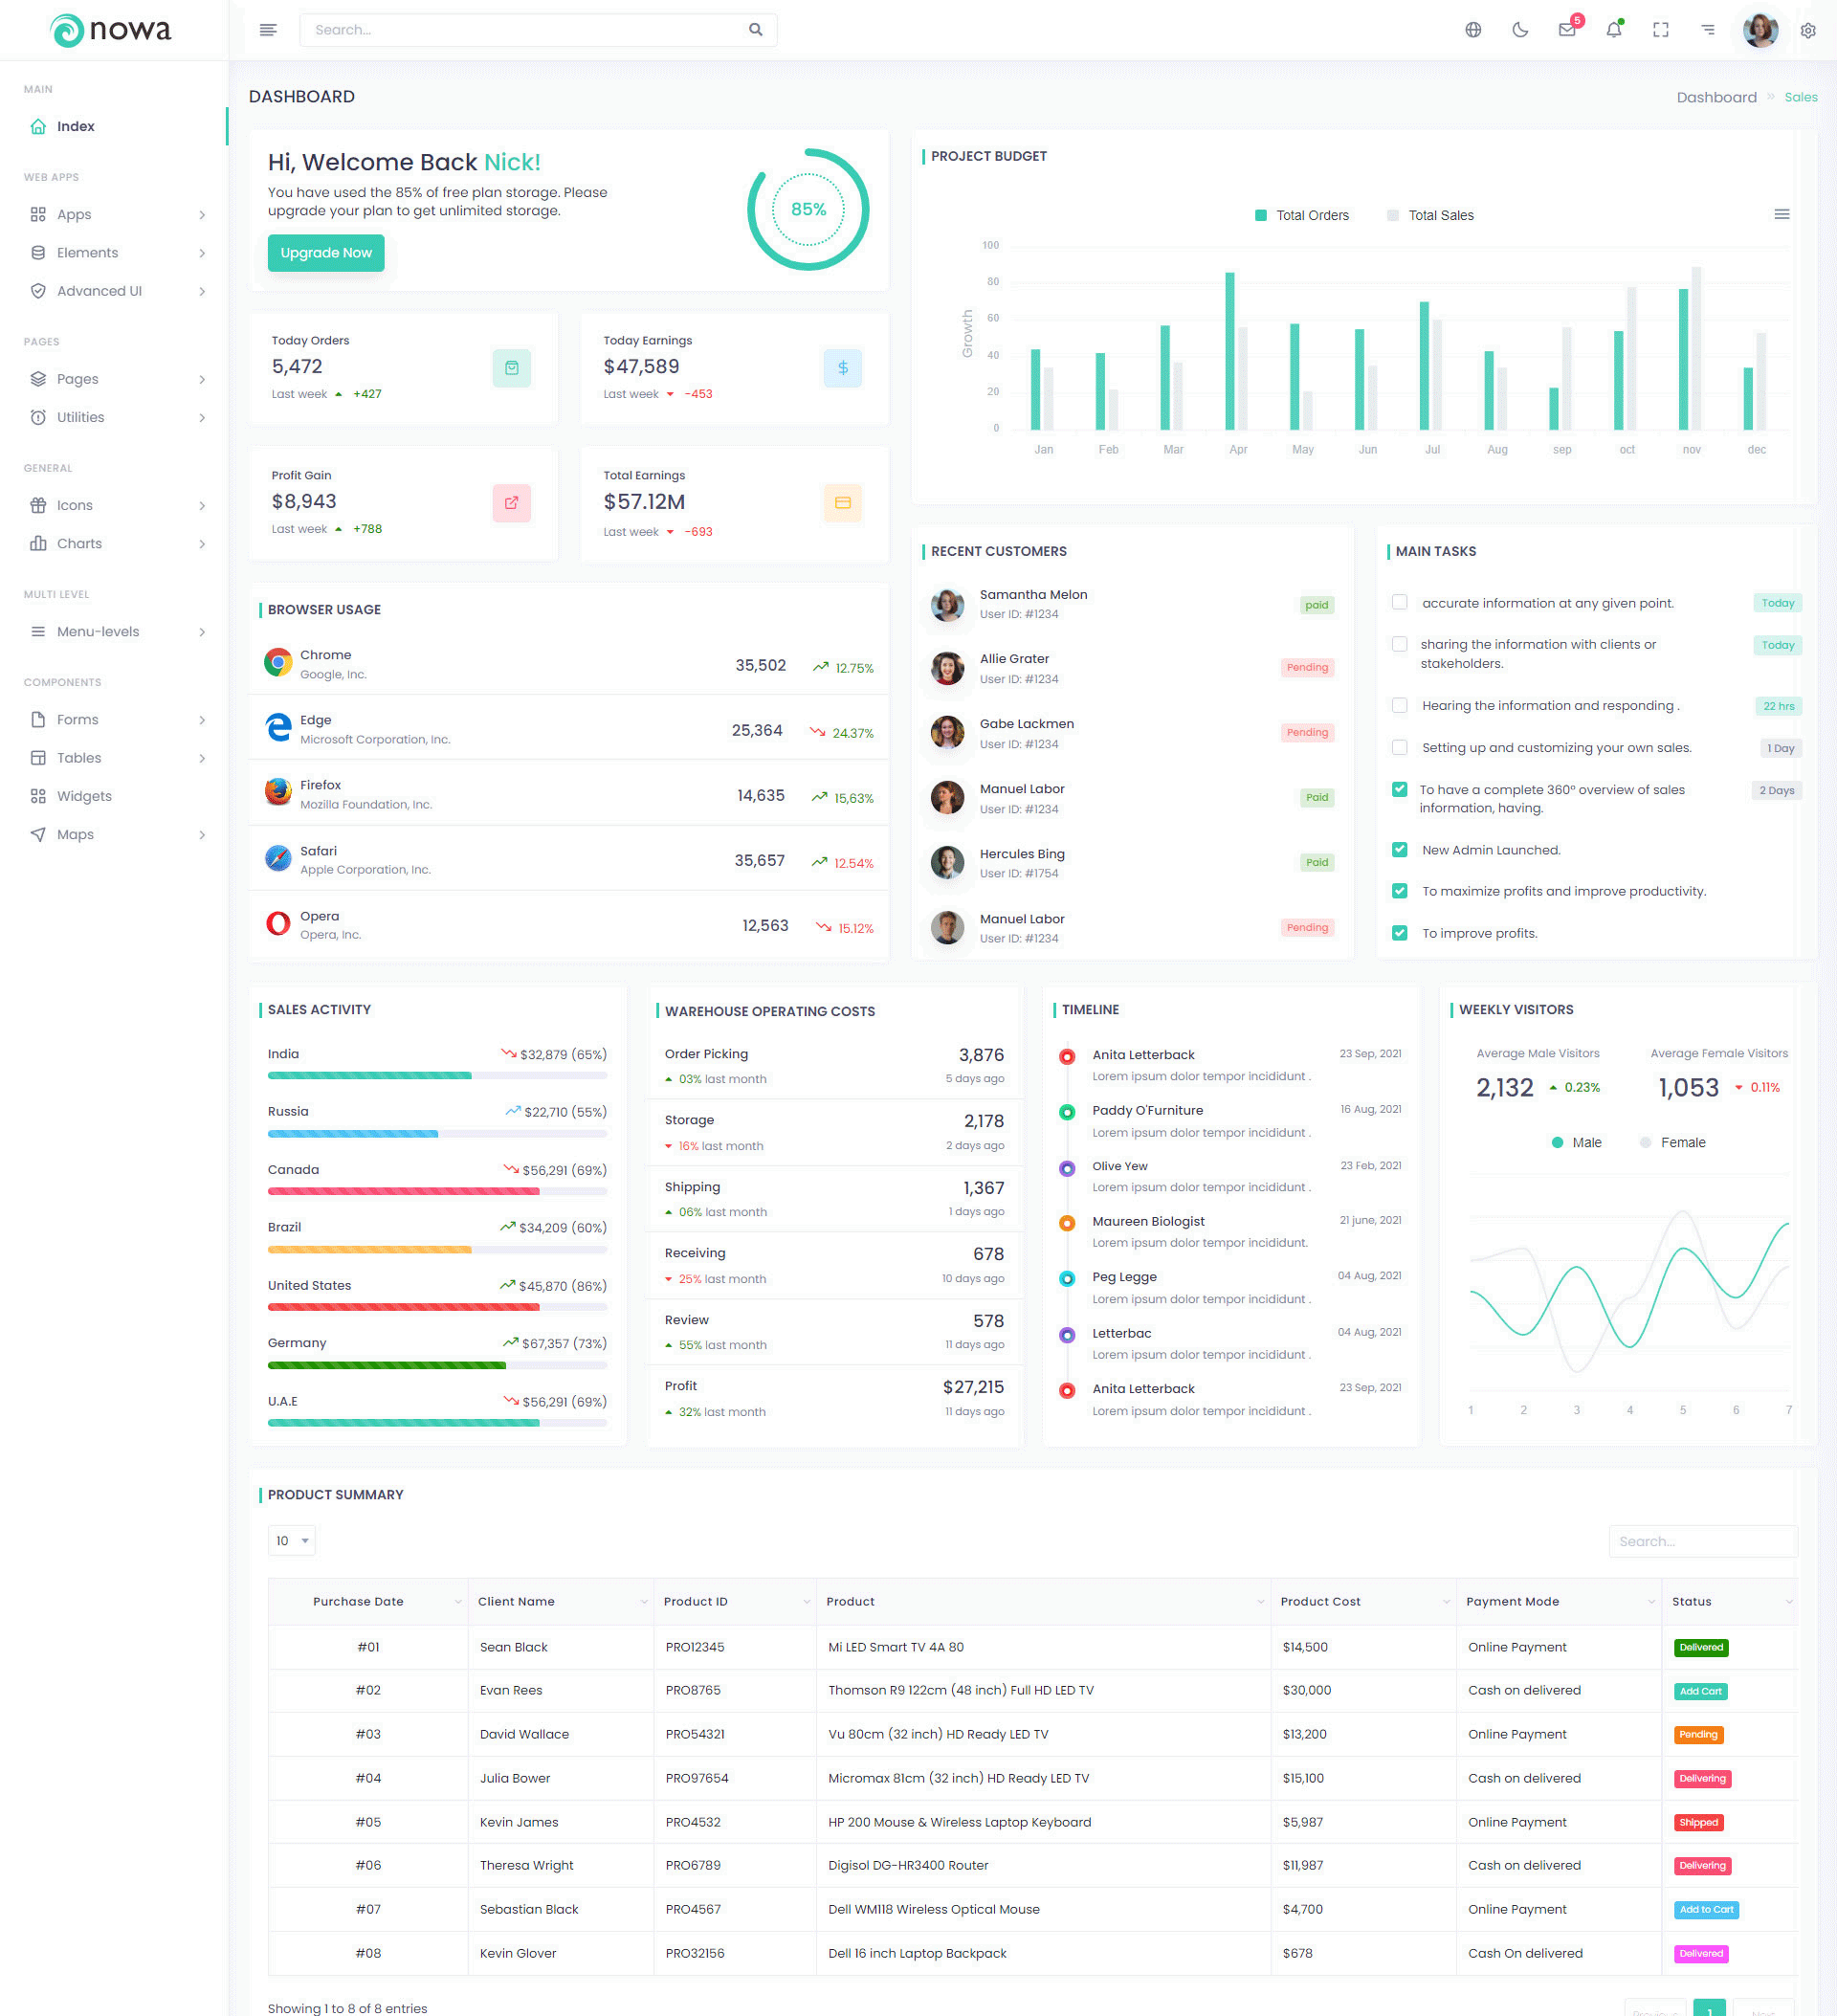Open language globe icon

click(1473, 30)
